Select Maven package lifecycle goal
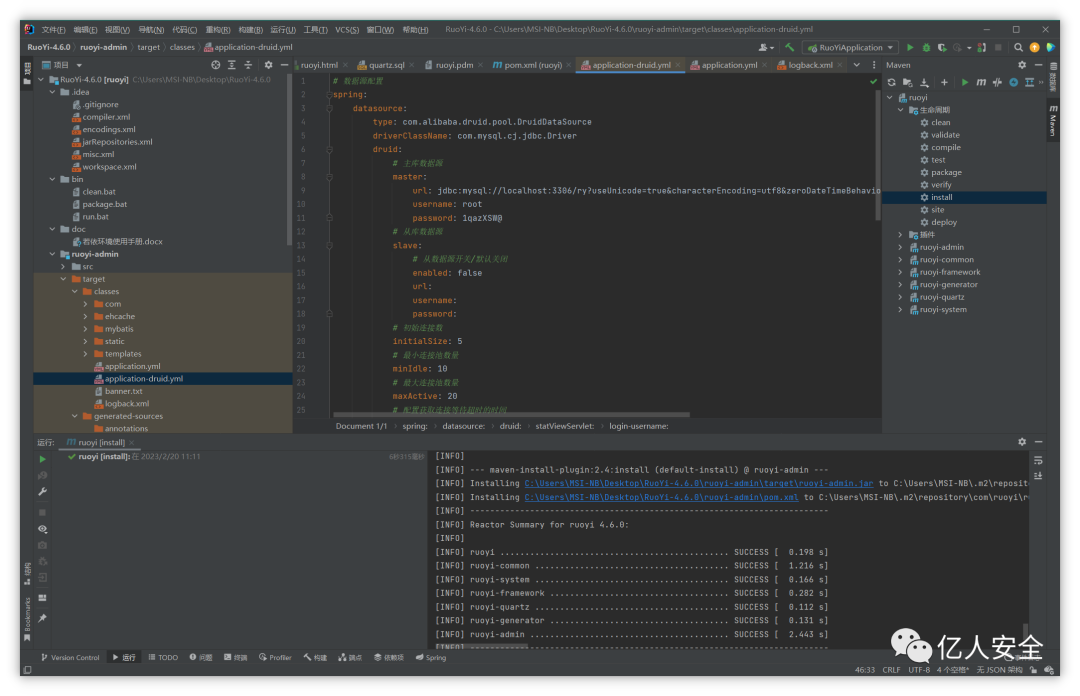Screen dimensions: 1080x696 [x=946, y=172]
